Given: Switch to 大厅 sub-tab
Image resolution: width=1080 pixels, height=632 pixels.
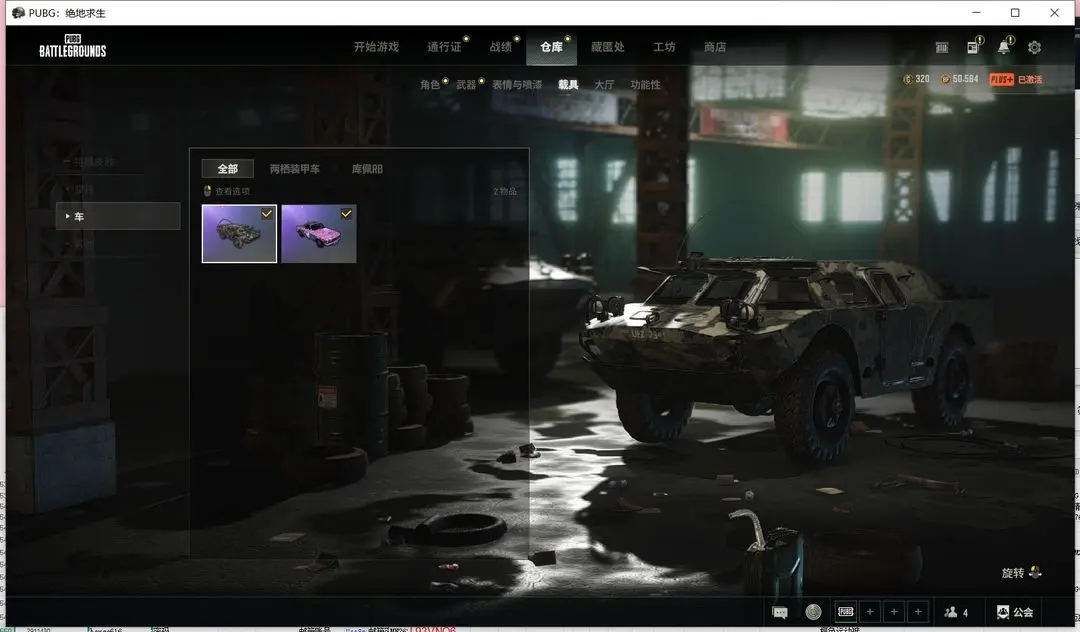Looking at the screenshot, I should click(604, 85).
